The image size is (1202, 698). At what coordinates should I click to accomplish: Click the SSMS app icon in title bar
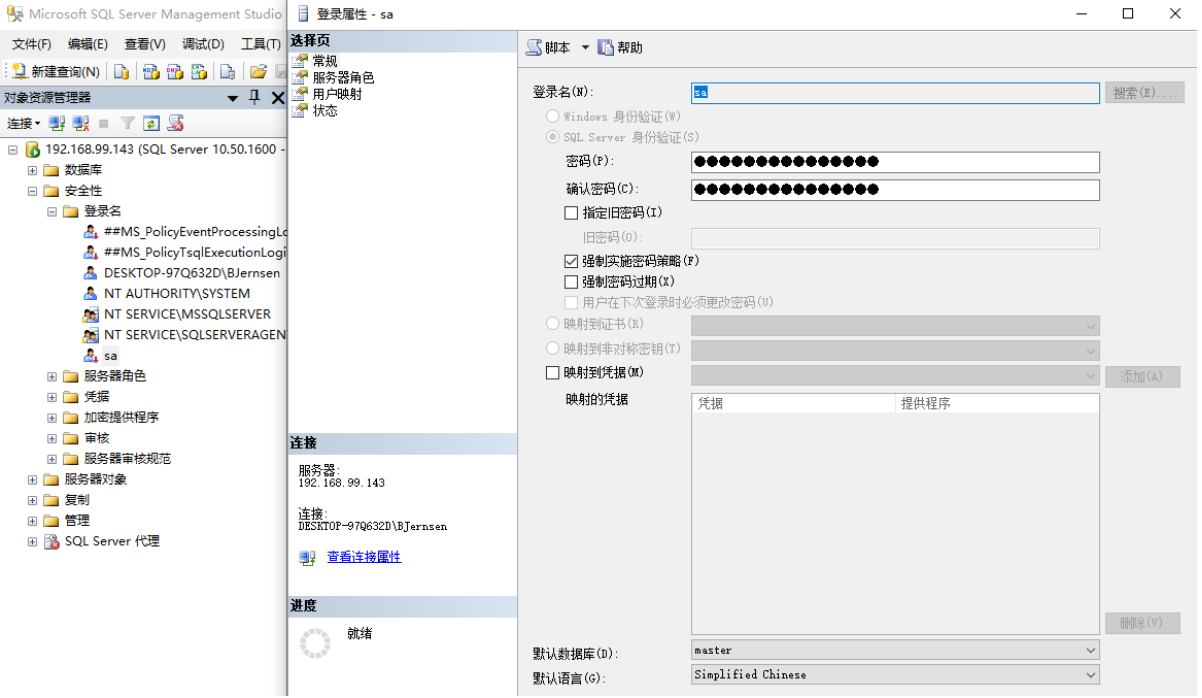[15, 14]
